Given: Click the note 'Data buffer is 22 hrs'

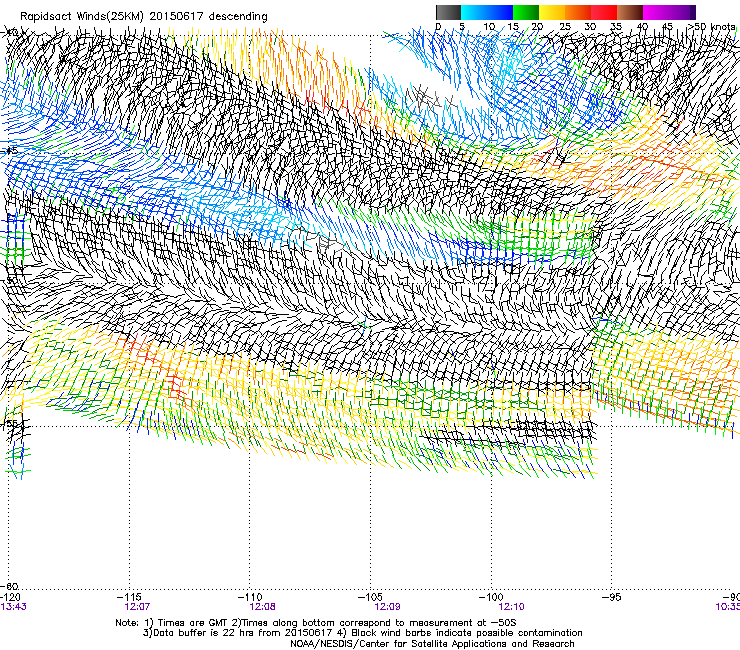Looking at the screenshot, I should point(202,633).
